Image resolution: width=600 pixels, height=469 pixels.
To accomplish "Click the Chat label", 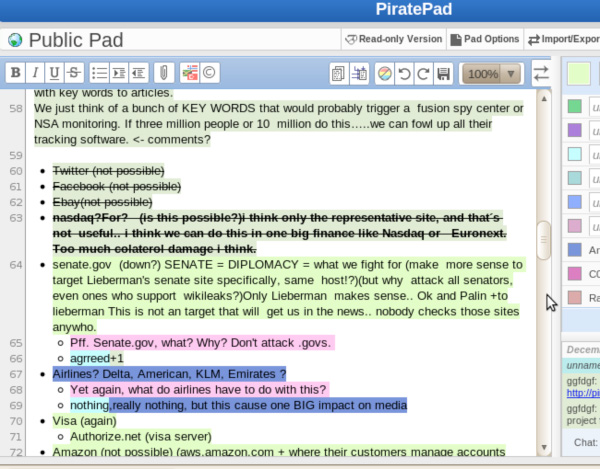I will (x=585, y=443).
